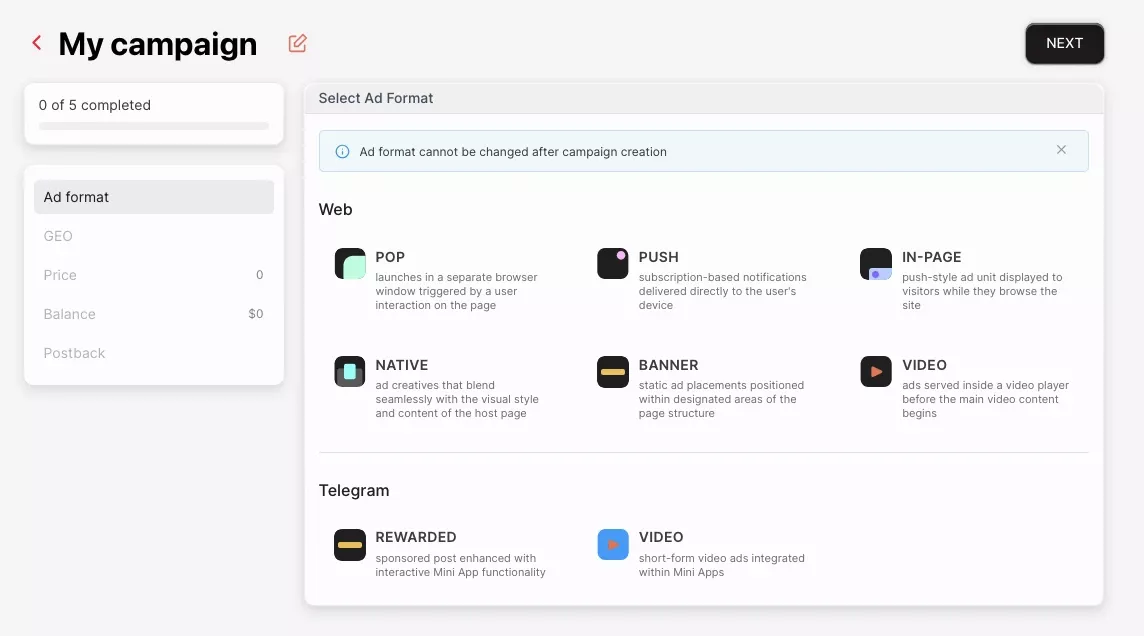
Task: Click the PUSH format icon
Action: [x=613, y=263]
